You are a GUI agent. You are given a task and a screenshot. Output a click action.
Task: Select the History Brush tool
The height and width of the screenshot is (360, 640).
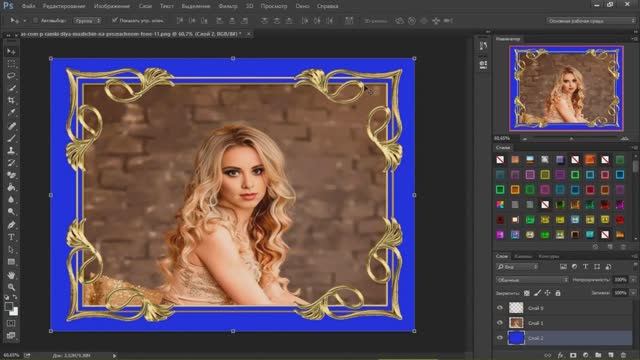11,162
